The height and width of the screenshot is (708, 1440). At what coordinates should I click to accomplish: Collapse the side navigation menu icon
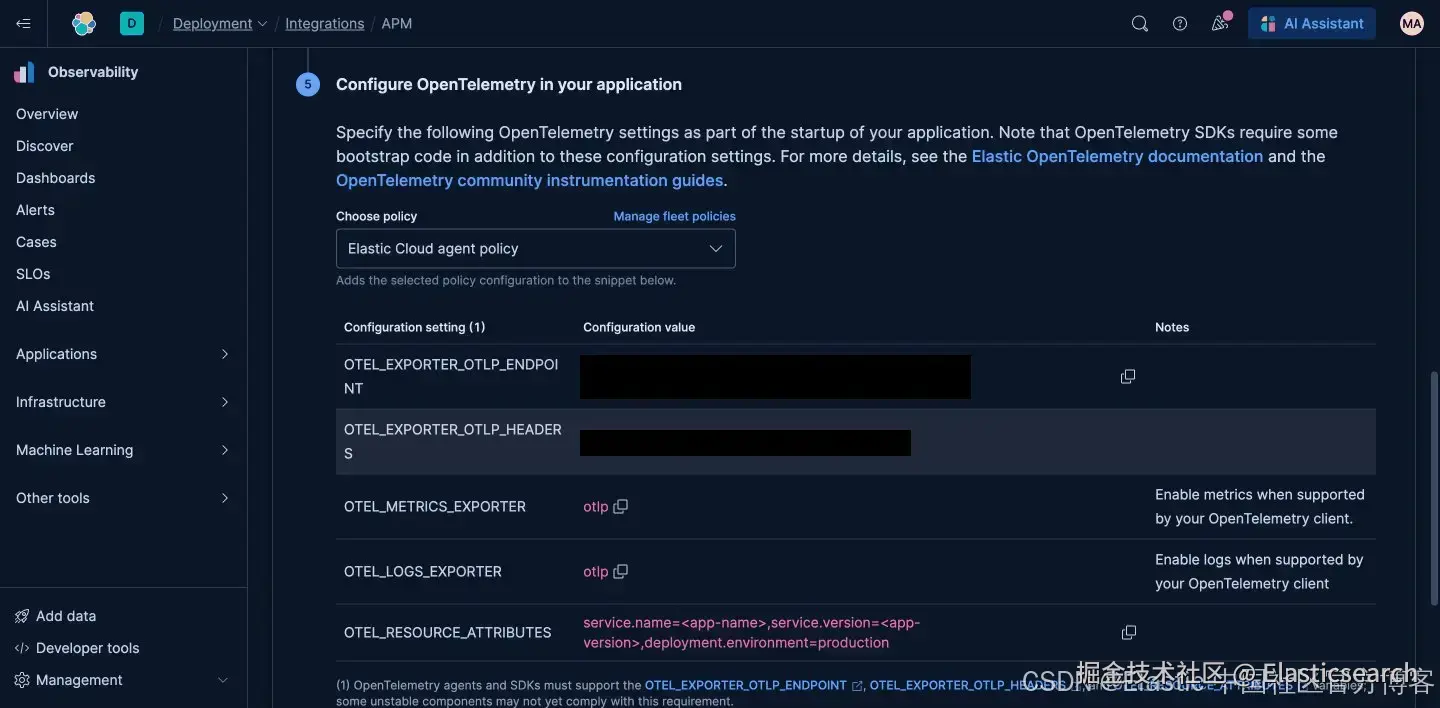tap(23, 23)
